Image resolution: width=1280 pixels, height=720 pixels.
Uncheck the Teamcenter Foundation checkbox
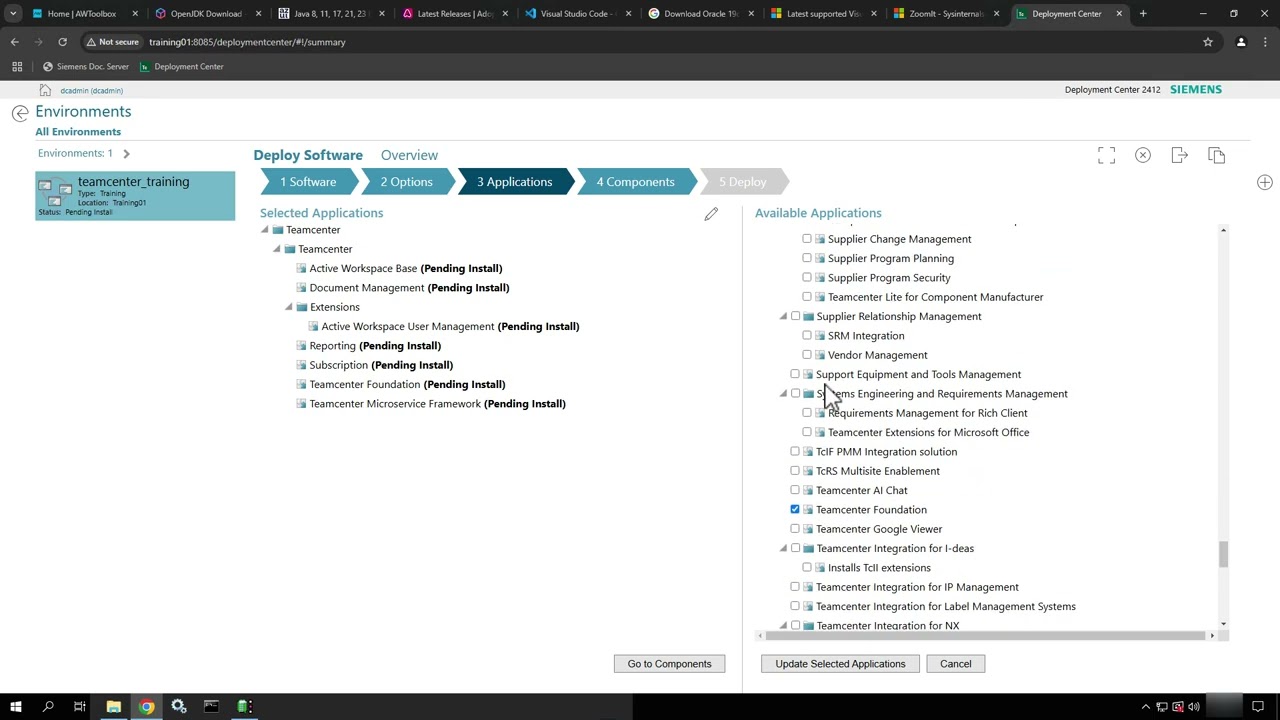(x=795, y=510)
